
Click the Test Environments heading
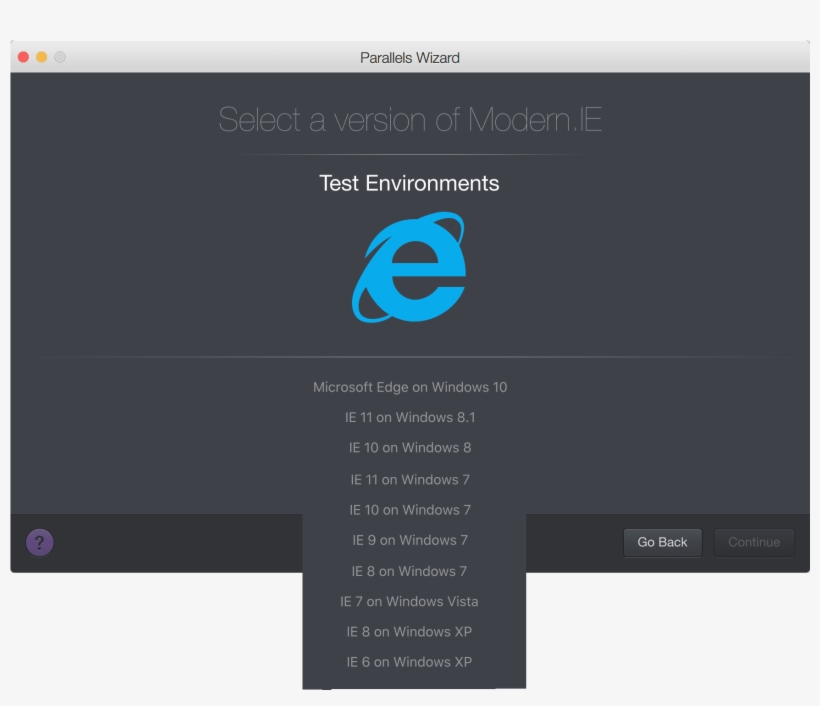[408, 183]
